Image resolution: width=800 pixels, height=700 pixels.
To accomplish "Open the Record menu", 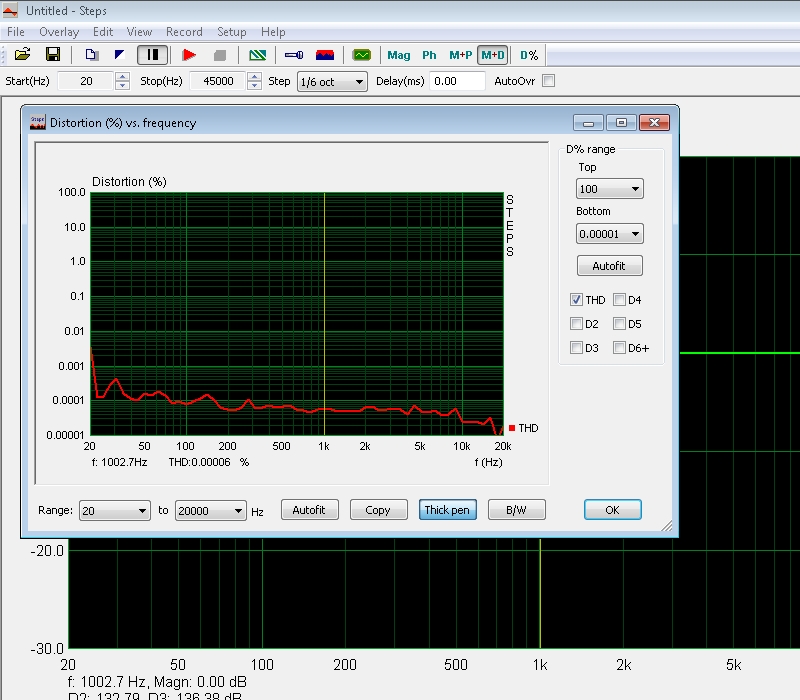I will coord(184,32).
